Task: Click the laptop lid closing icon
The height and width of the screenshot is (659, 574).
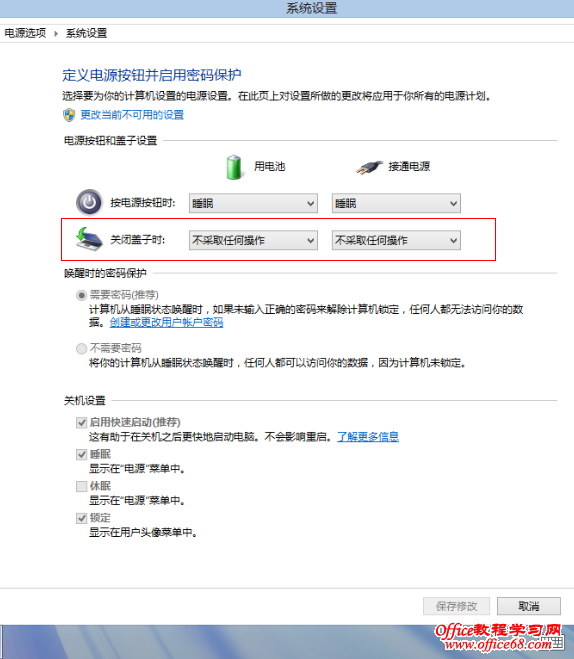Action: point(89,239)
